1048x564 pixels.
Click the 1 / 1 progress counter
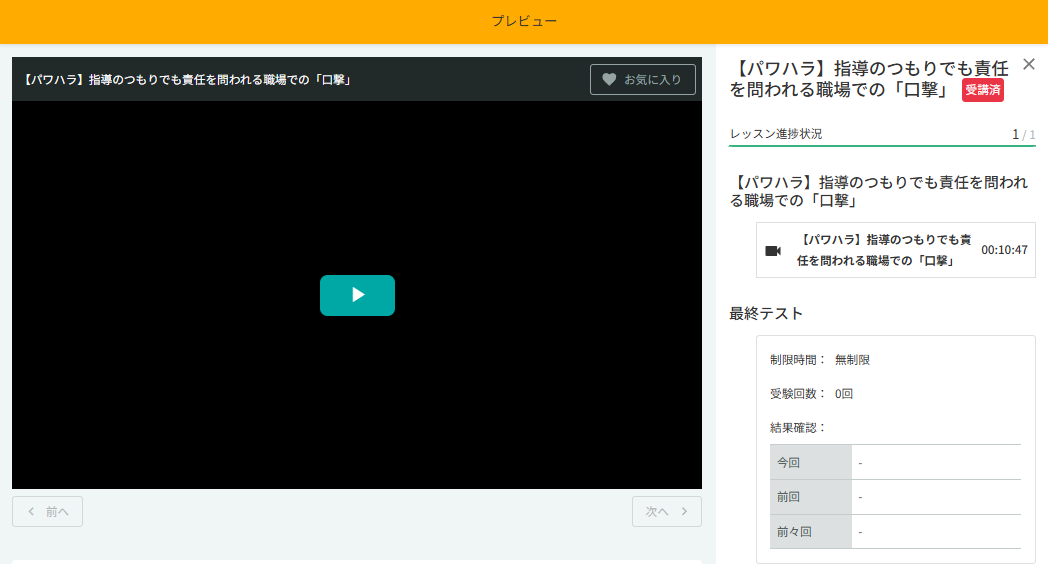click(1024, 134)
